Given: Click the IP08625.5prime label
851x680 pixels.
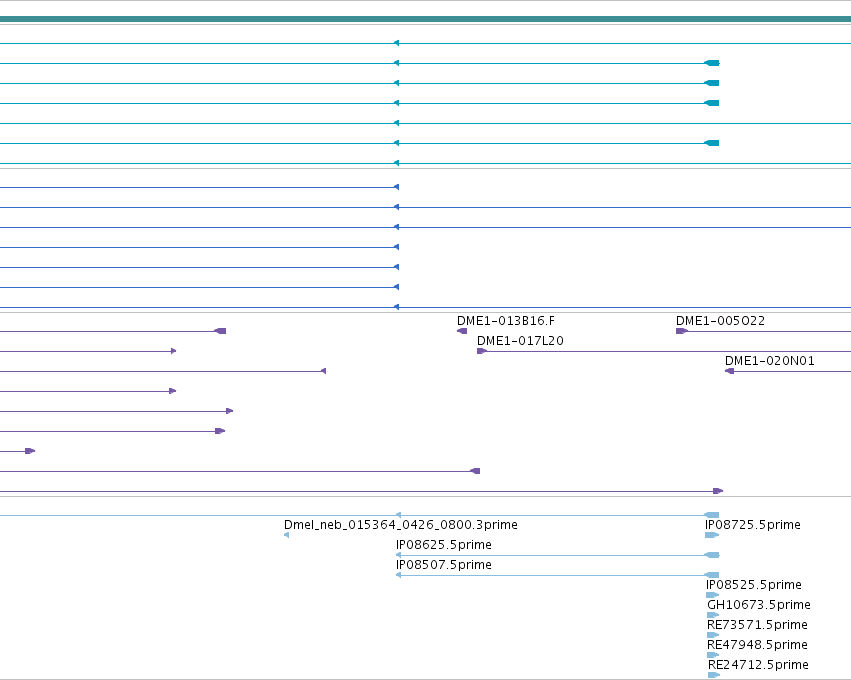Looking at the screenshot, I should pyautogui.click(x=443, y=545).
